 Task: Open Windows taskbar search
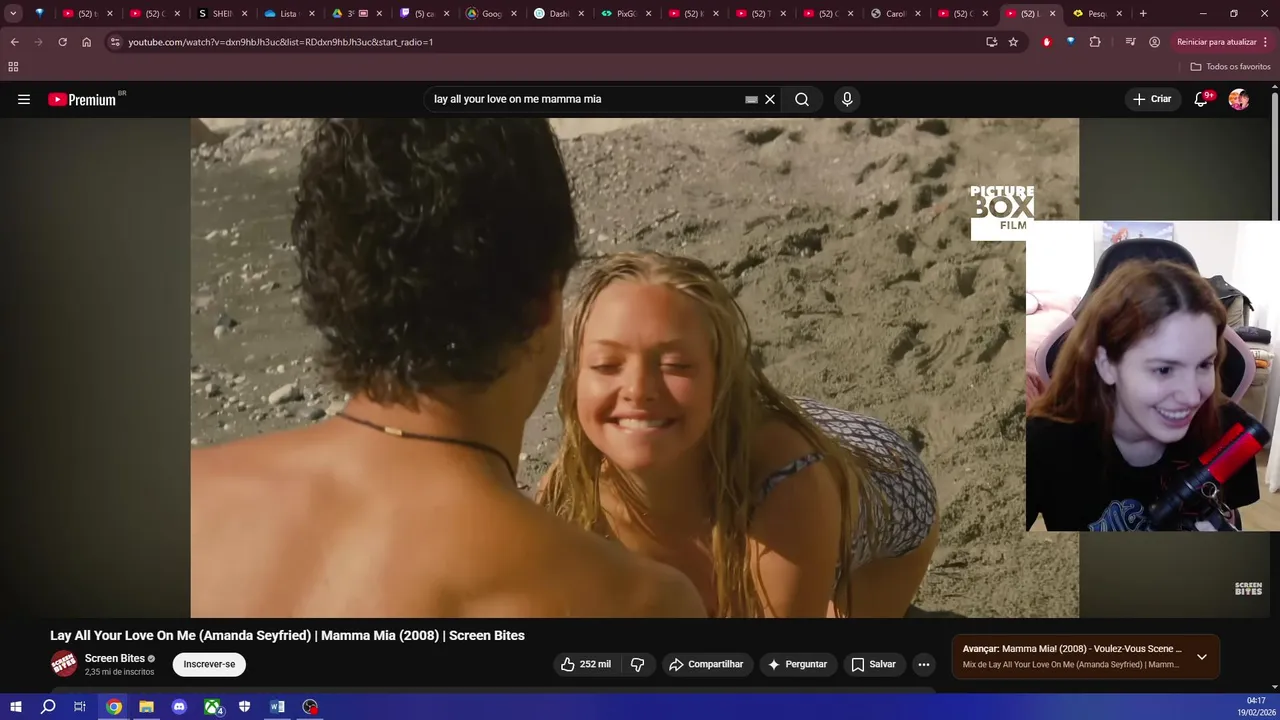point(47,707)
